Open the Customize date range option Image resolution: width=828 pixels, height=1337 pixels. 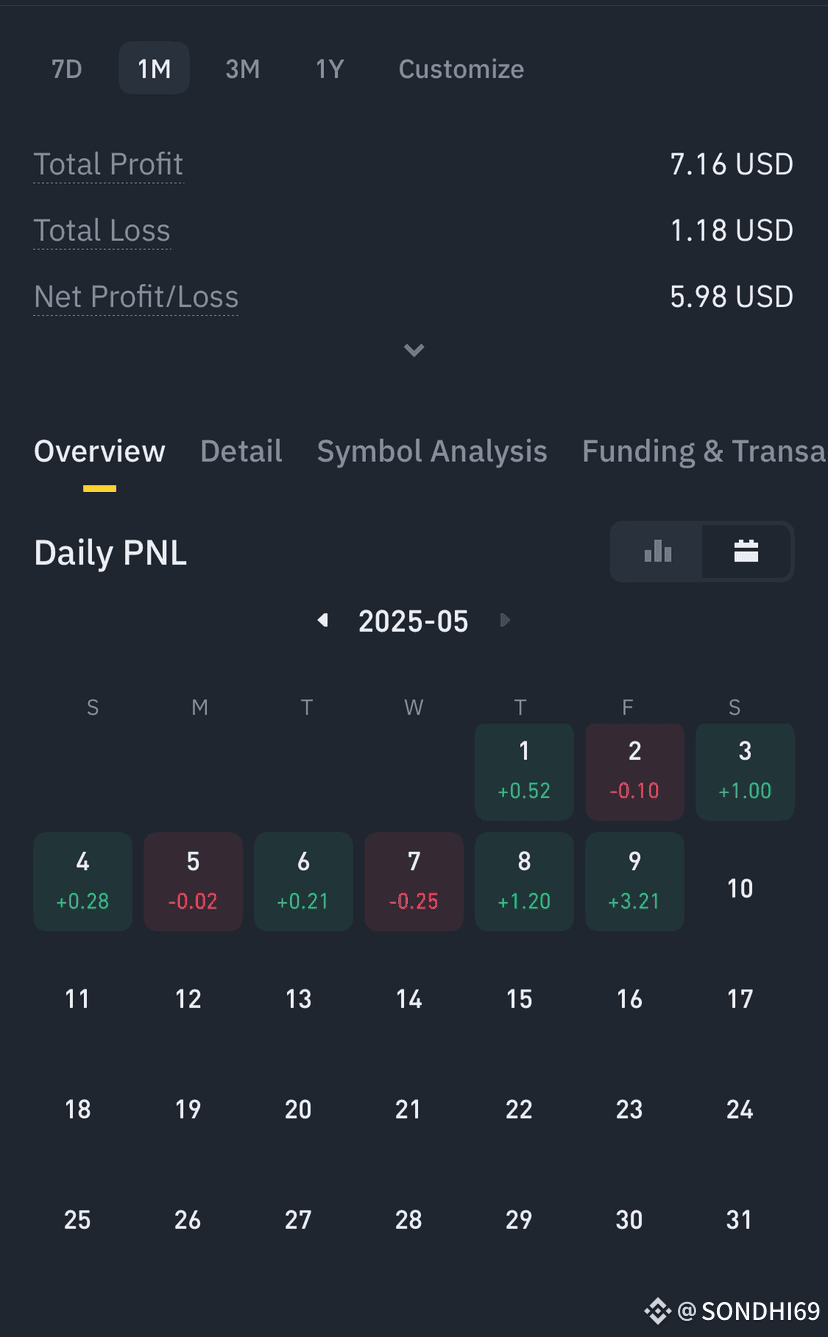pos(461,69)
